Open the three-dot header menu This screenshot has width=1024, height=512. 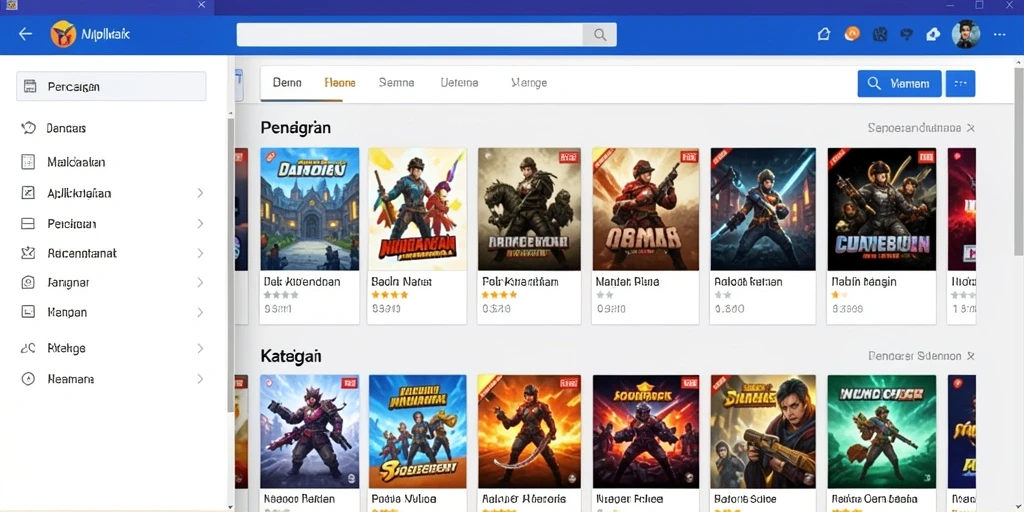pyautogui.click(x=1000, y=34)
